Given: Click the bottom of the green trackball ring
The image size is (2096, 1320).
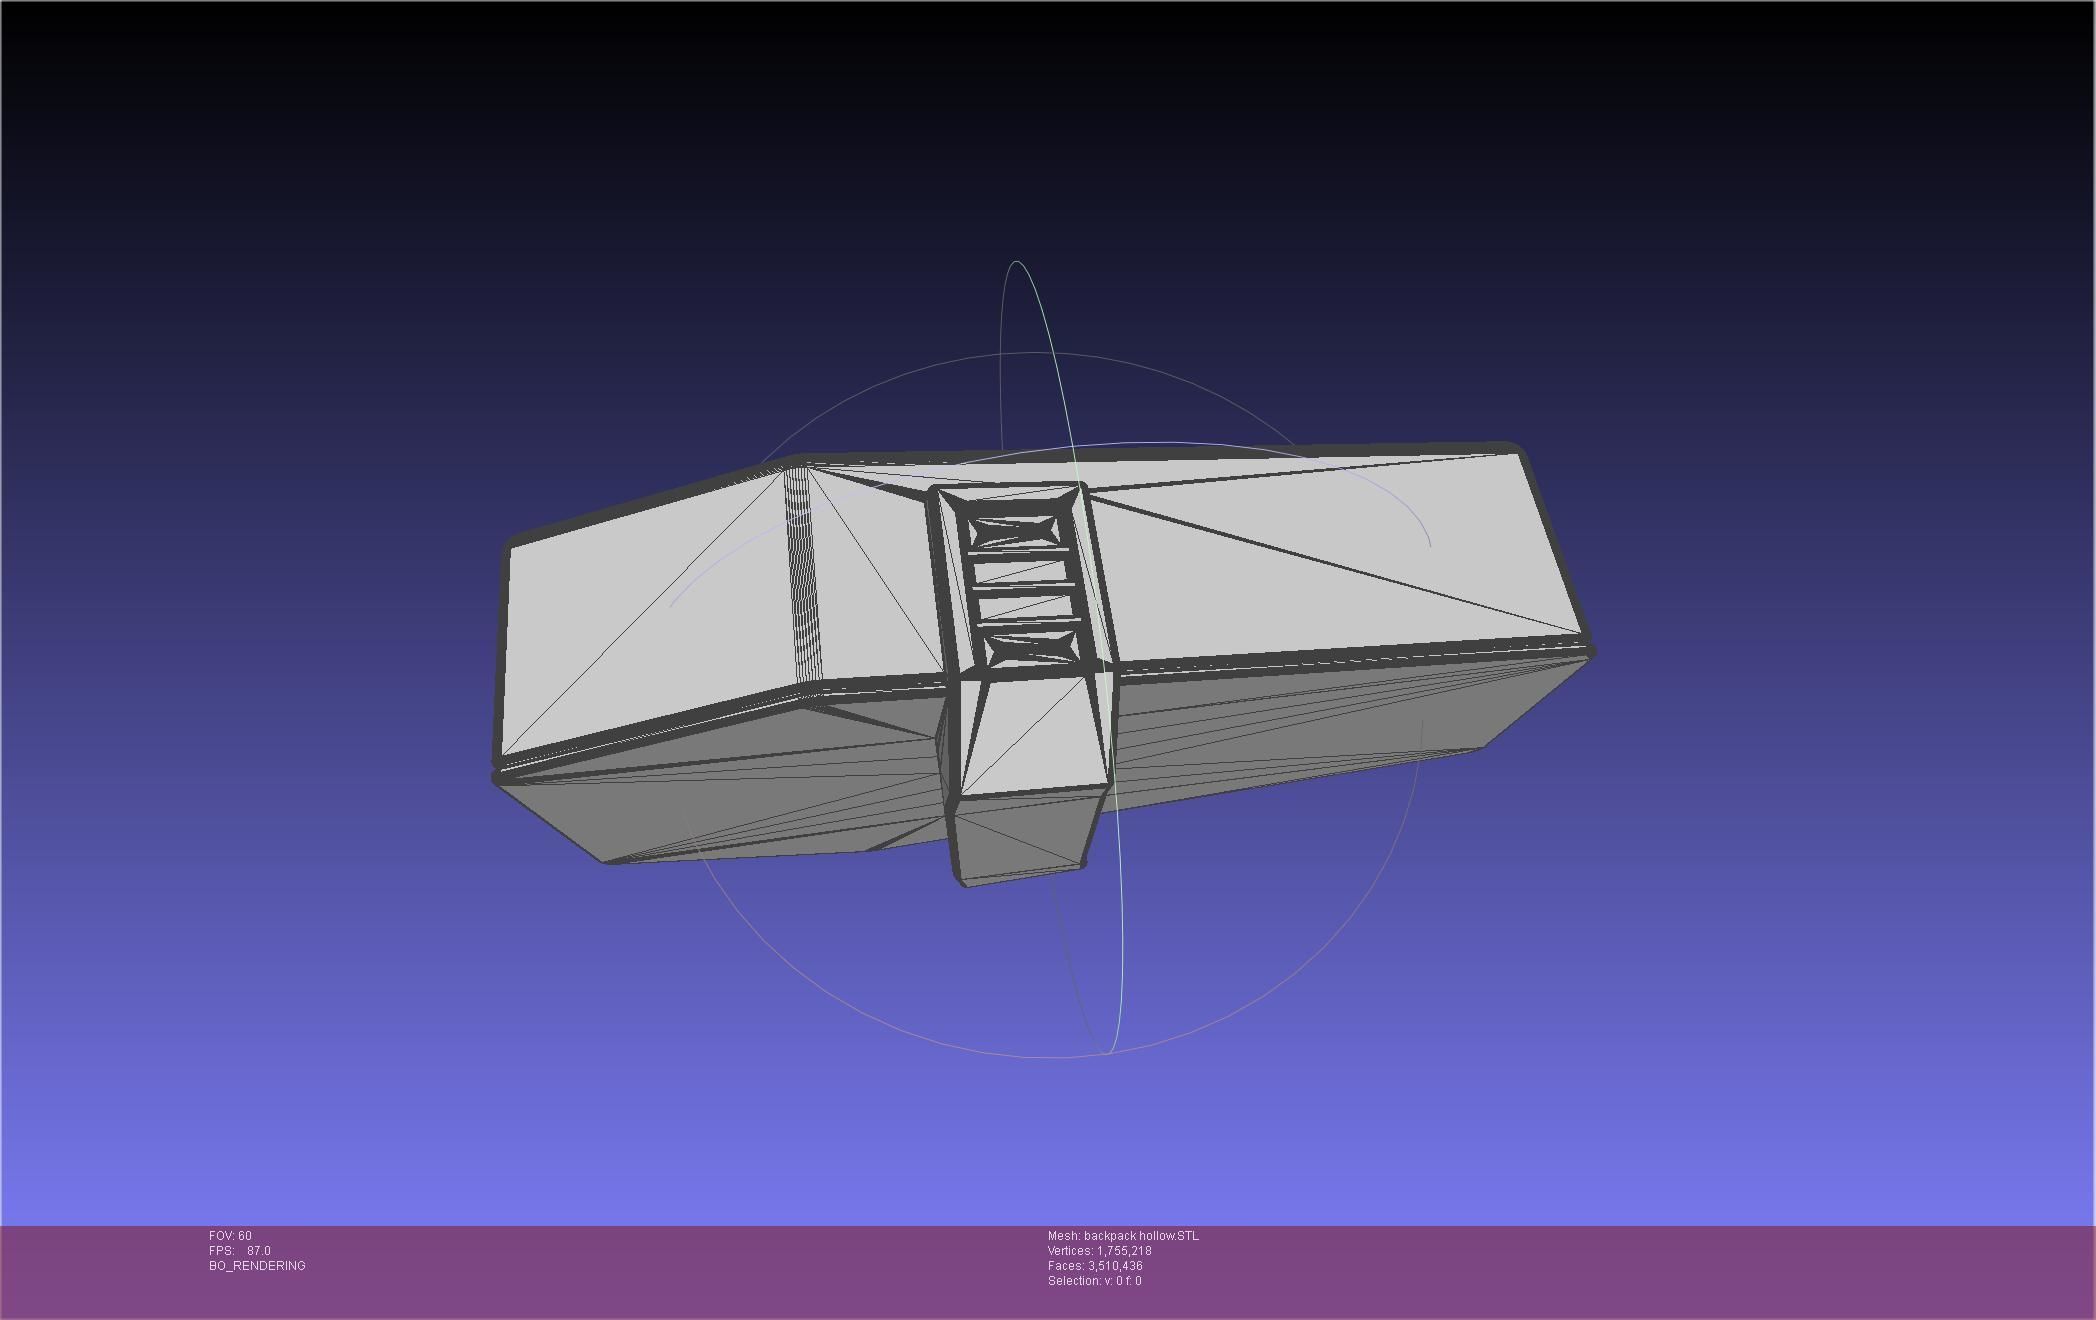Looking at the screenshot, I should coord(1108,1052).
